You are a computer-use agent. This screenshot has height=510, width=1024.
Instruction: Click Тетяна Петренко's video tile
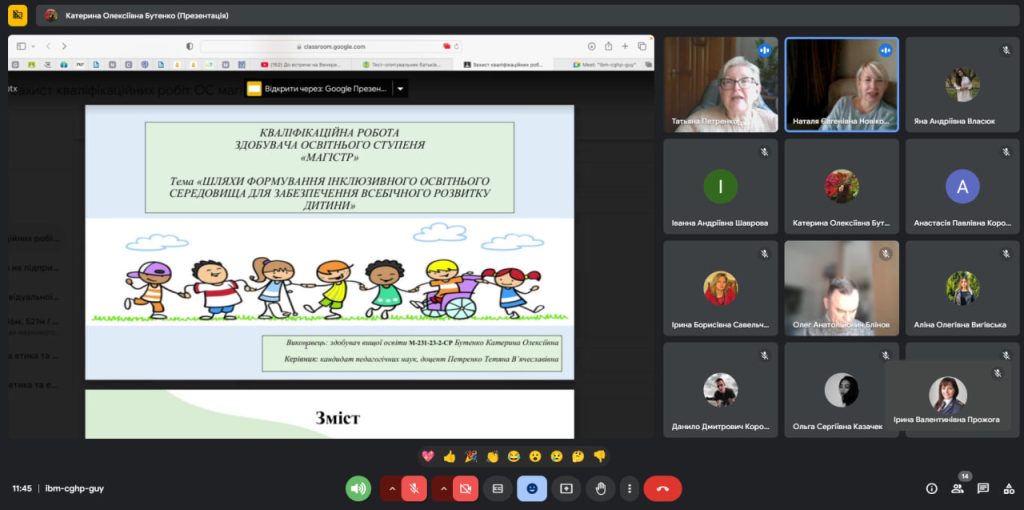(720, 85)
